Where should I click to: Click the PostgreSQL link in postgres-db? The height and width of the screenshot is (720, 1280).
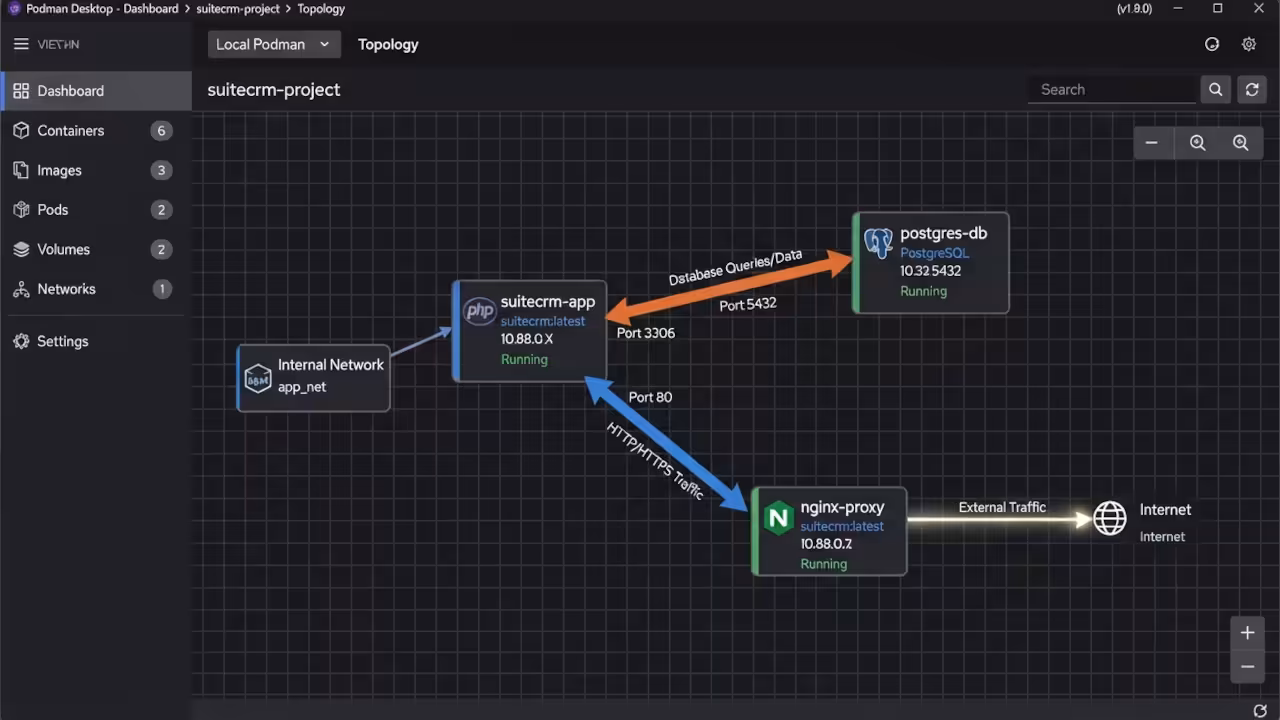pyautogui.click(x=935, y=253)
